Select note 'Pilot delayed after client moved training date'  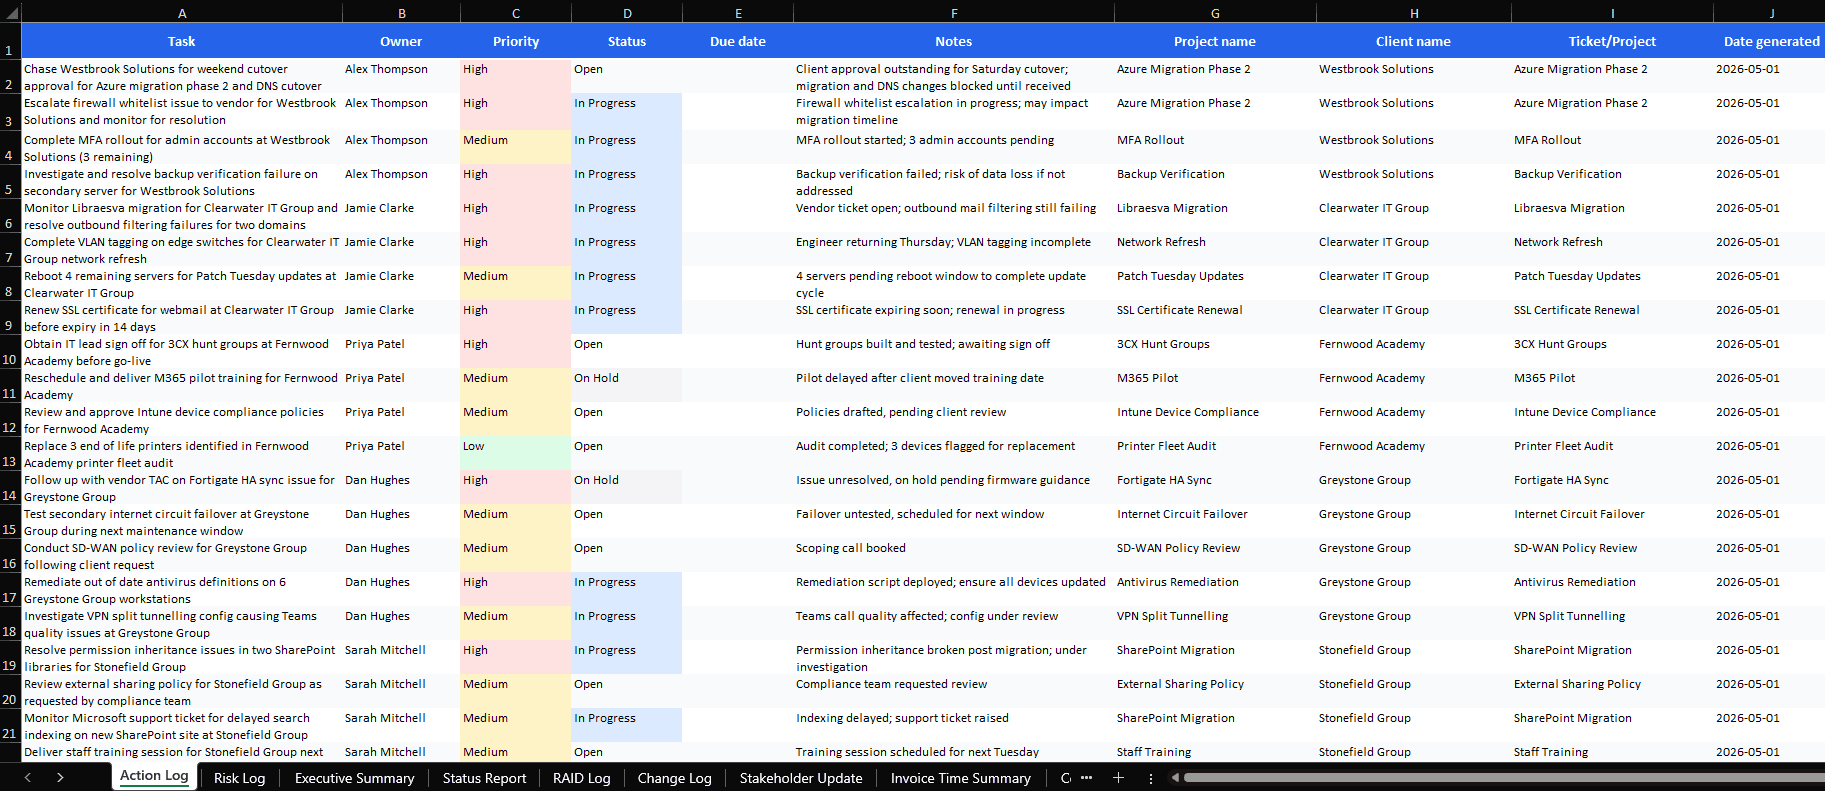click(954, 385)
